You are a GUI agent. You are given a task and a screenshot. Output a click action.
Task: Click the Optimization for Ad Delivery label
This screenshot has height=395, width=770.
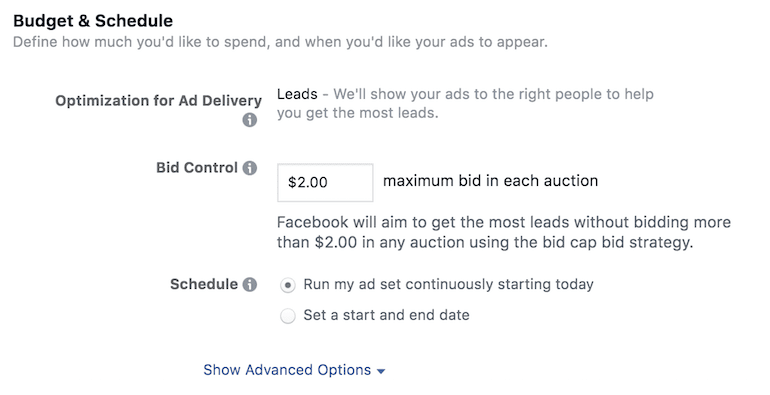tap(159, 101)
